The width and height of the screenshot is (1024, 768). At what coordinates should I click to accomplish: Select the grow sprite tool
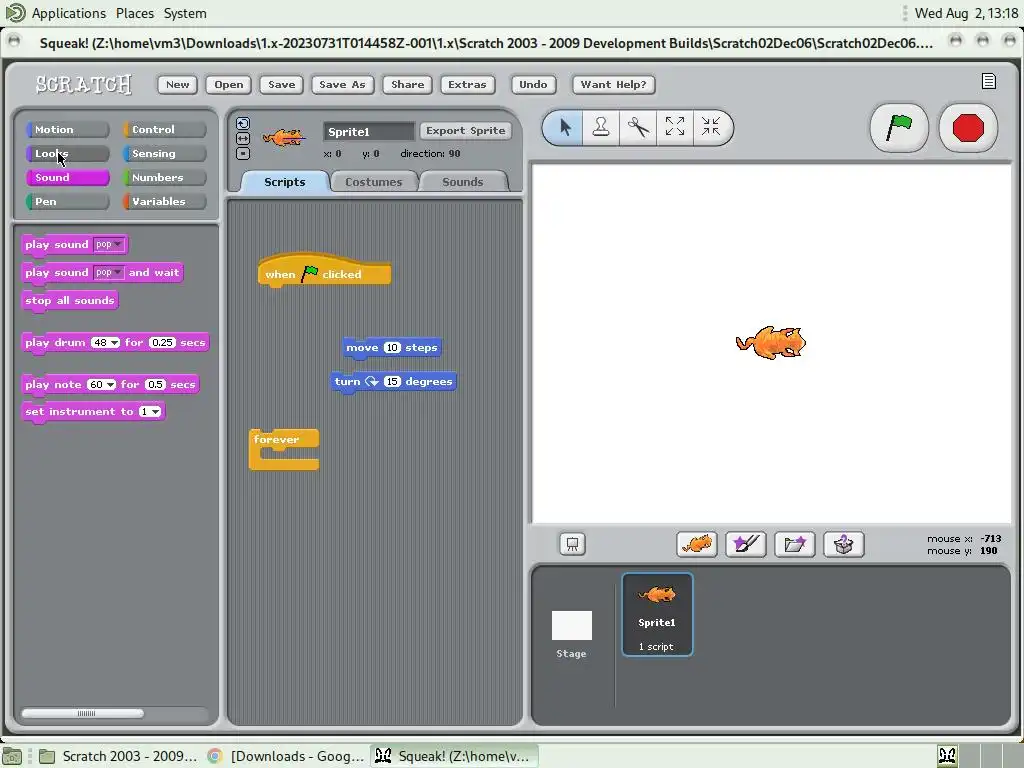[x=675, y=127]
